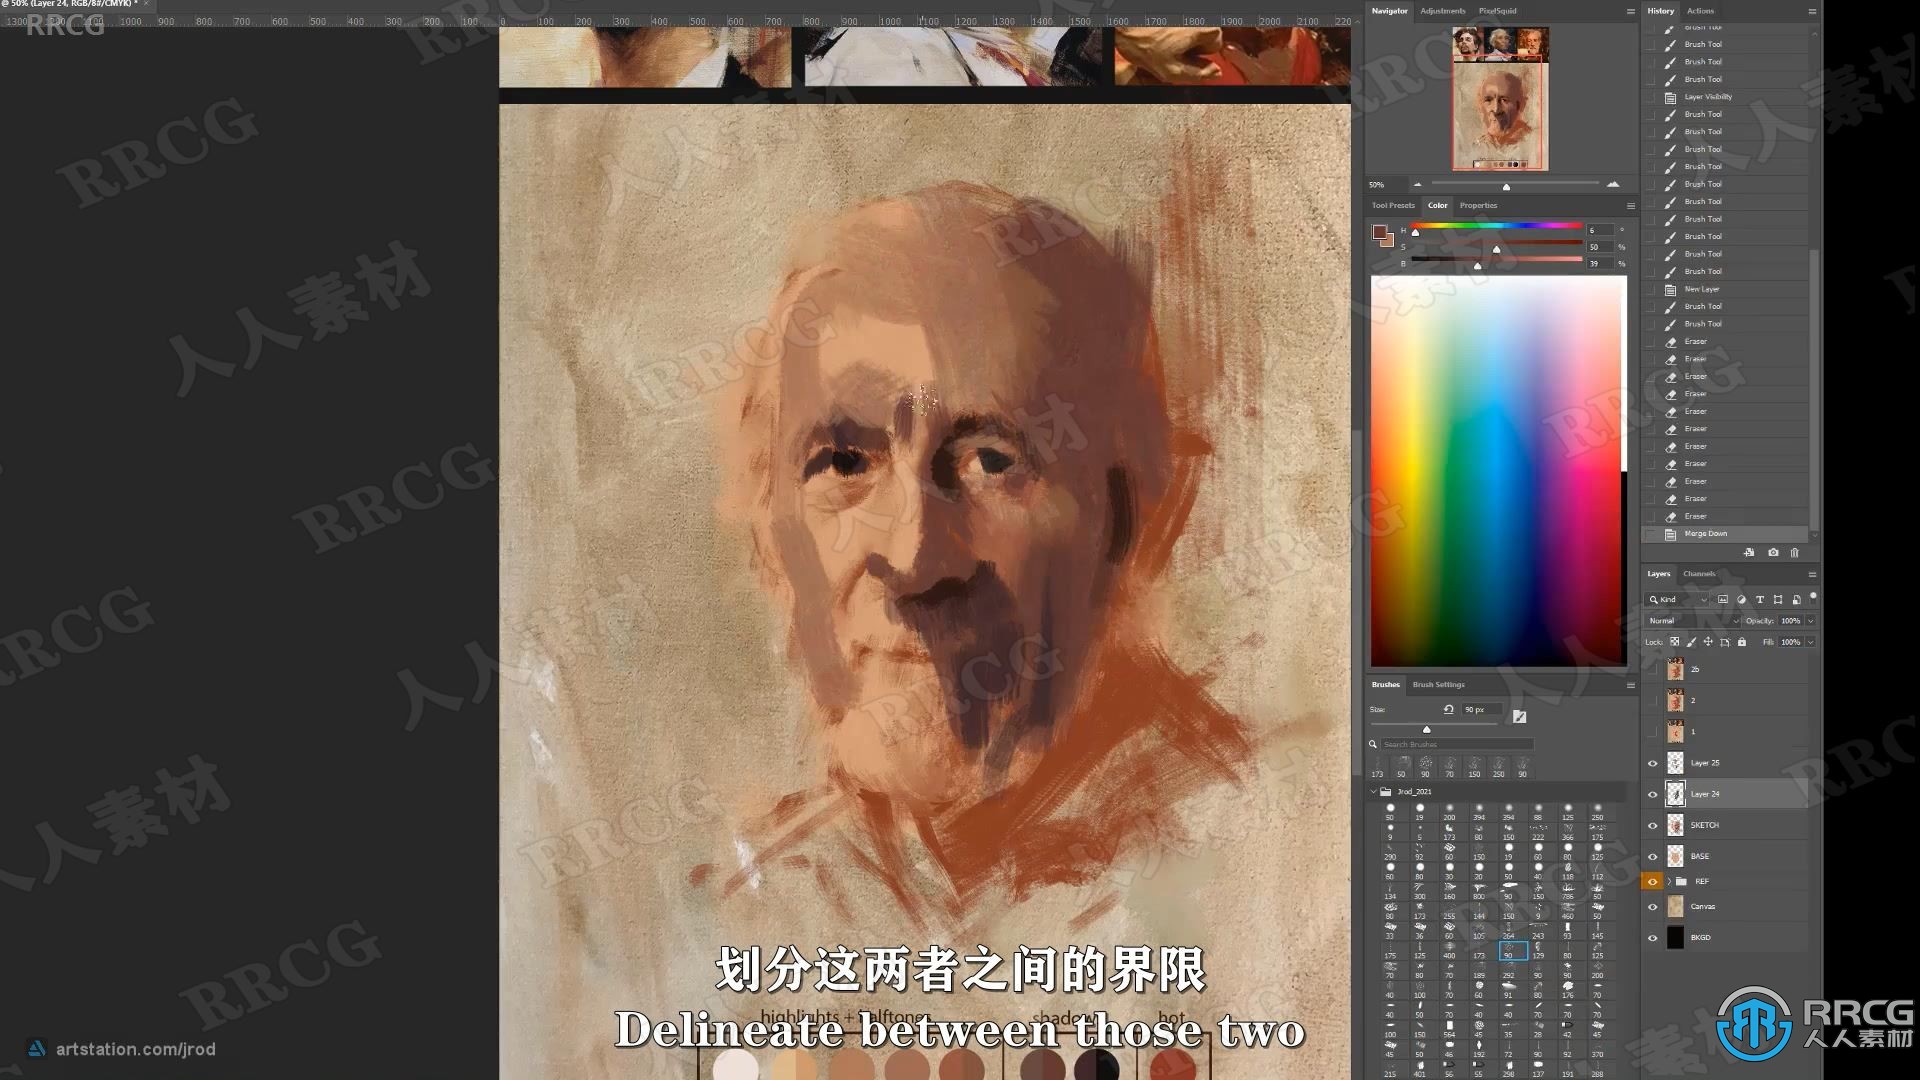Select the Merge Down history state
The width and height of the screenshot is (1920, 1080).
(1725, 534)
